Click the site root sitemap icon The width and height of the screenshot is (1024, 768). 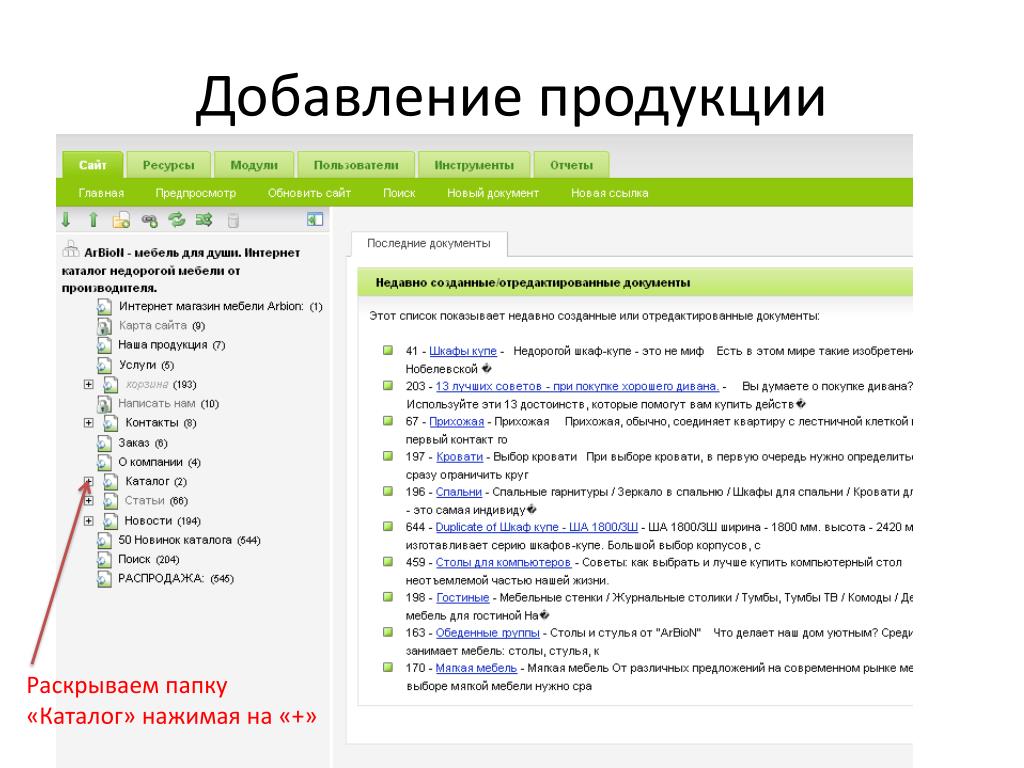tap(71, 249)
